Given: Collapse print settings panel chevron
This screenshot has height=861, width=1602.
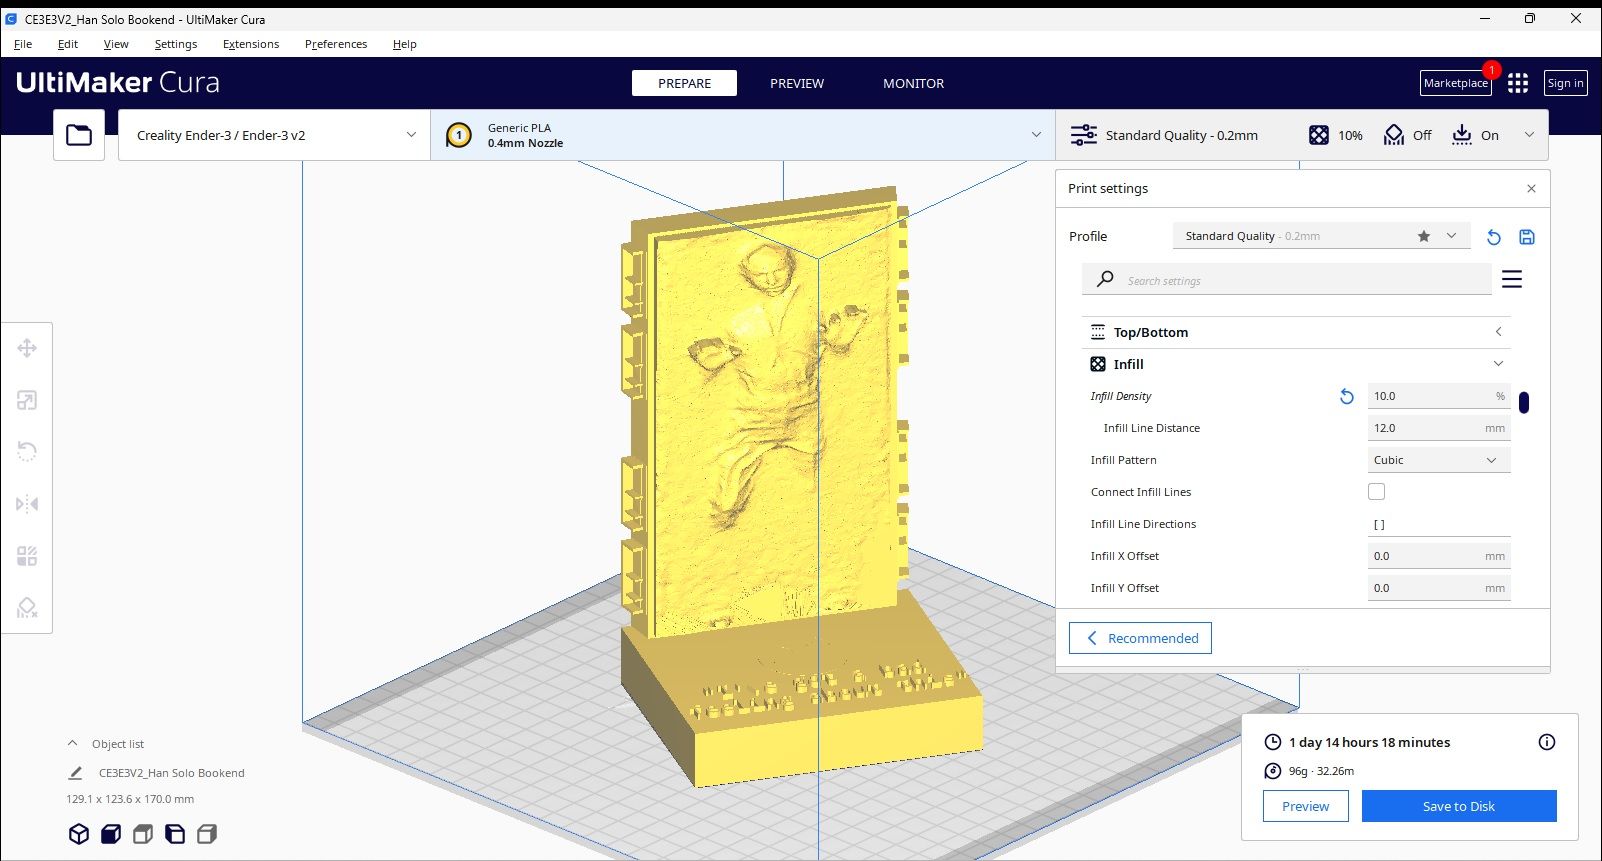Looking at the screenshot, I should [1529, 135].
